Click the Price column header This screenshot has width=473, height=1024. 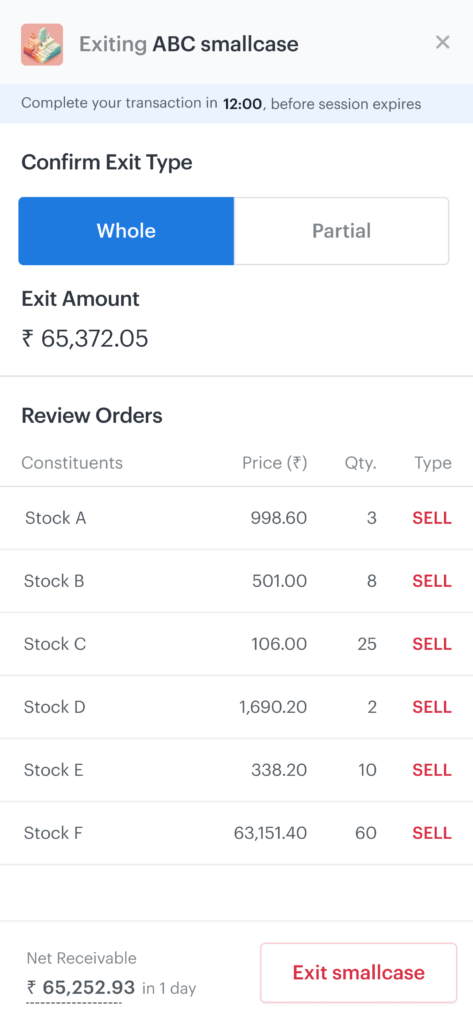coord(274,463)
